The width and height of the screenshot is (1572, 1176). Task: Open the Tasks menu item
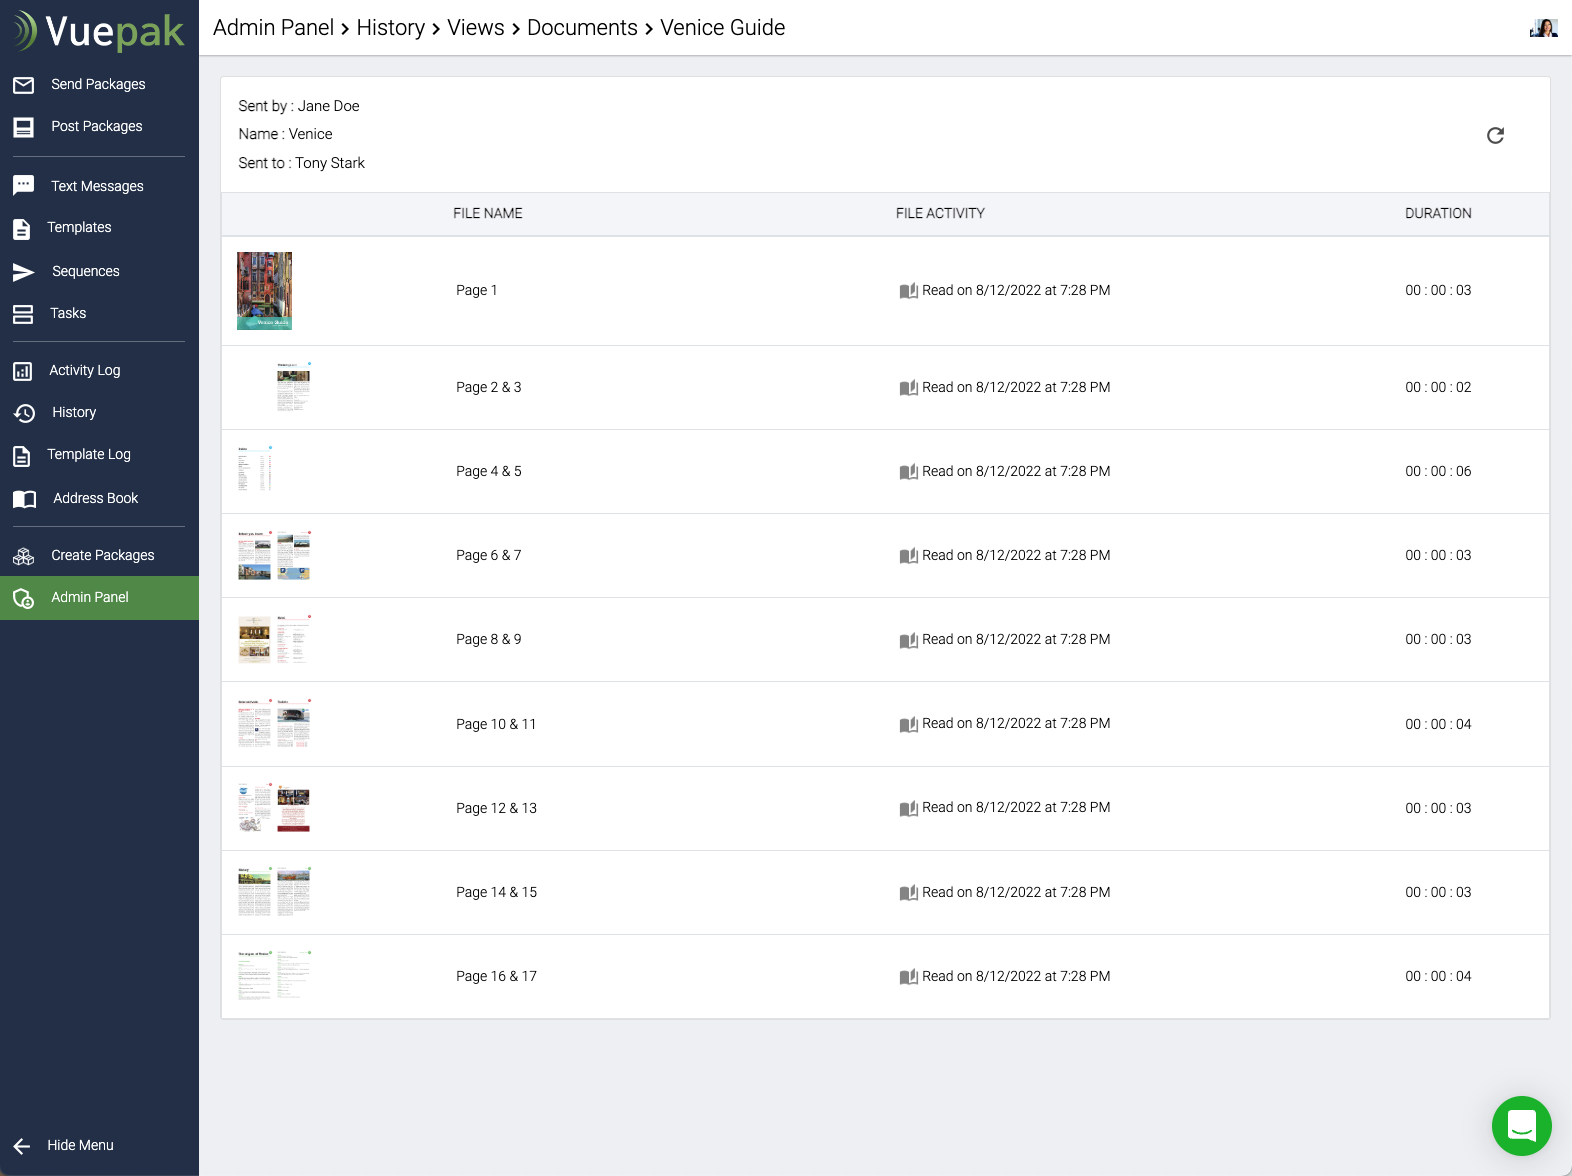tap(68, 314)
